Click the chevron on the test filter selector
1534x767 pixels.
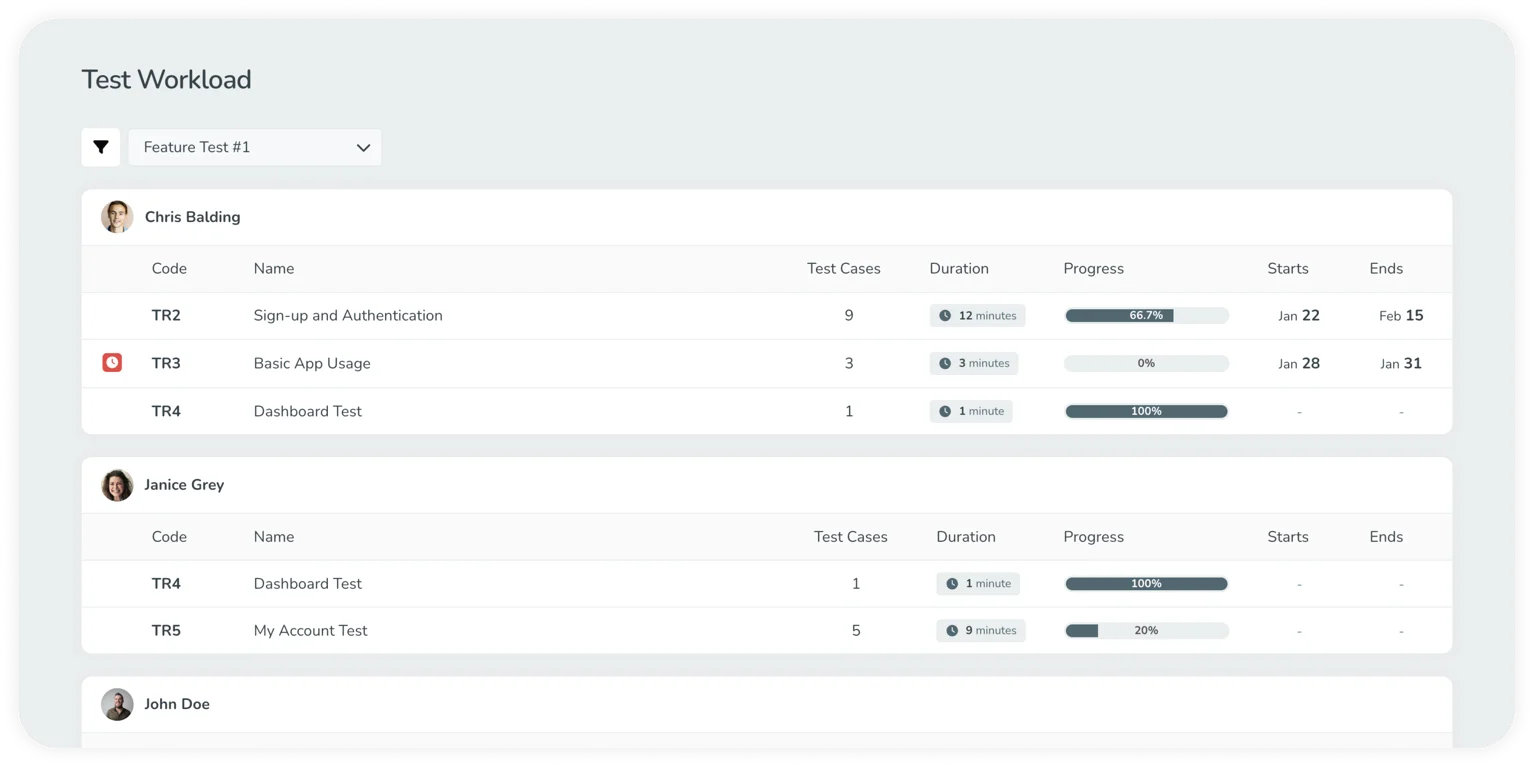coord(363,147)
